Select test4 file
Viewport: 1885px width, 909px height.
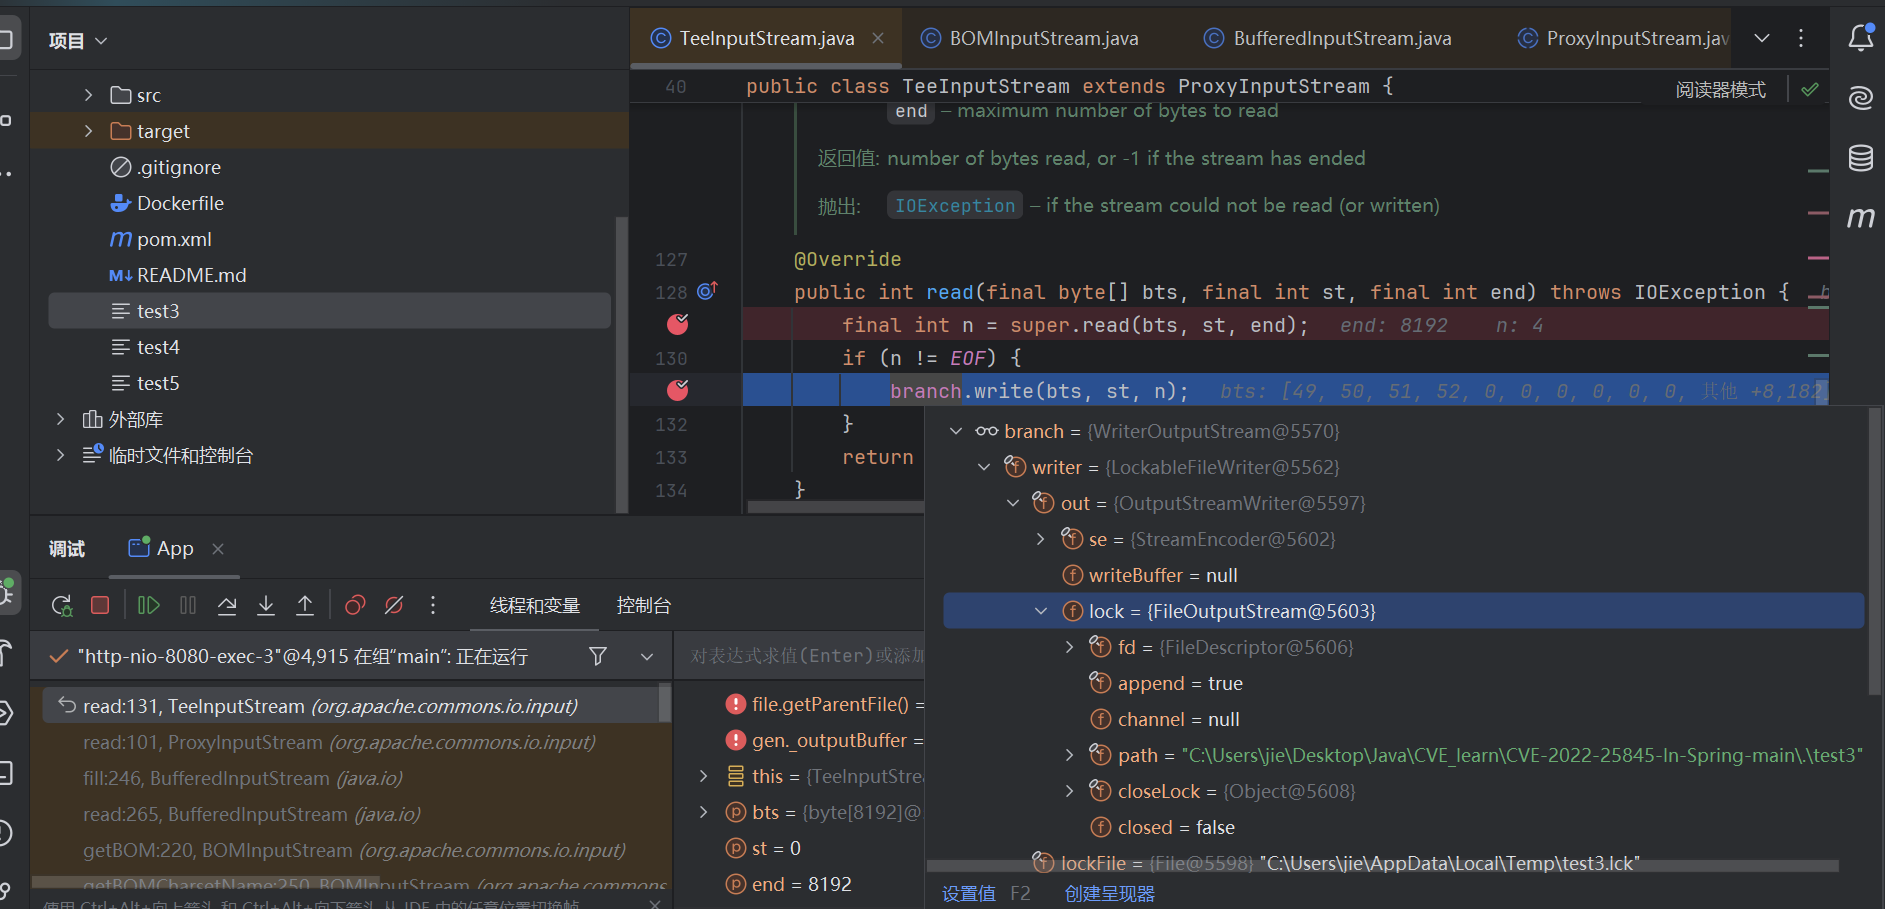click(158, 347)
